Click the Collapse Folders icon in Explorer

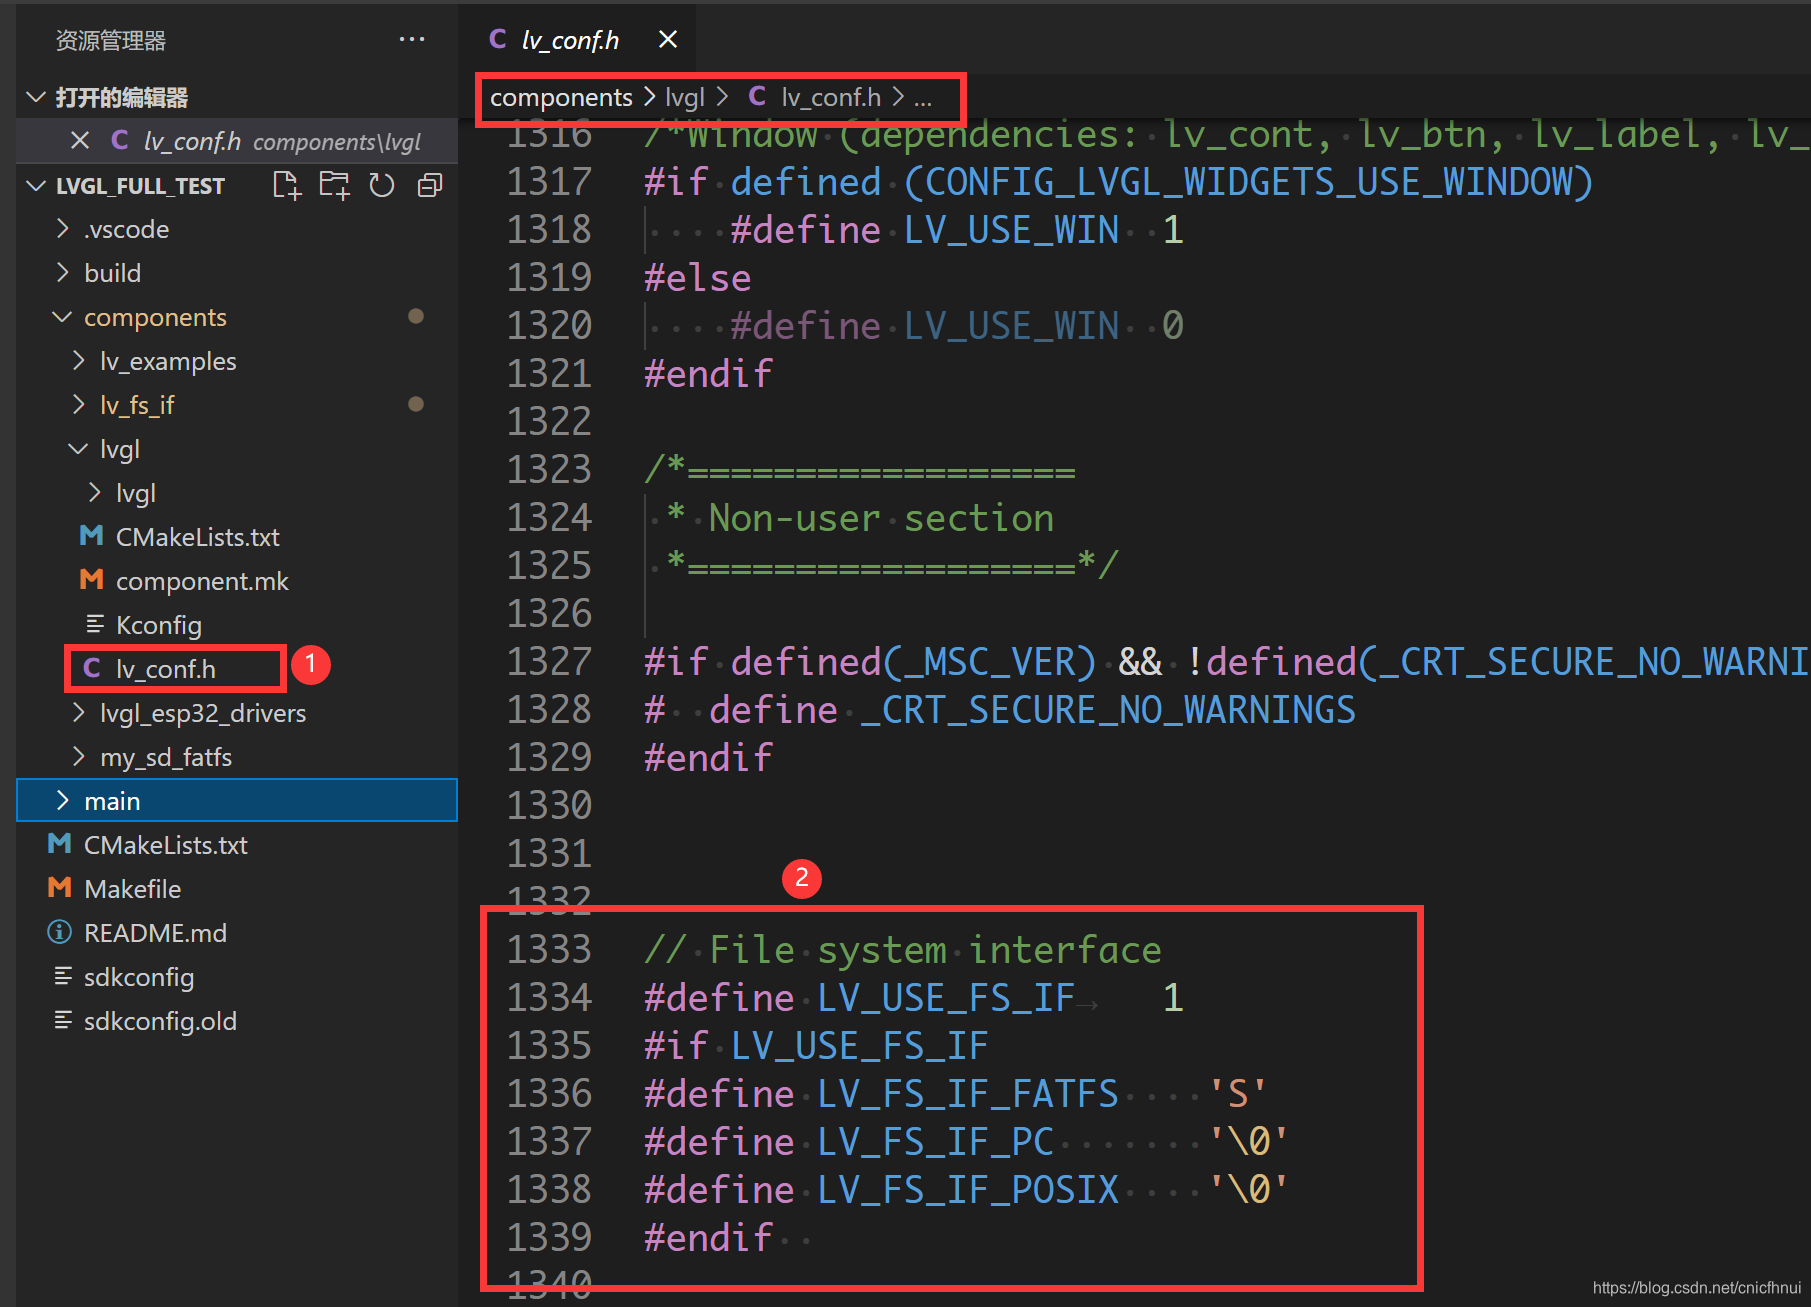point(429,185)
